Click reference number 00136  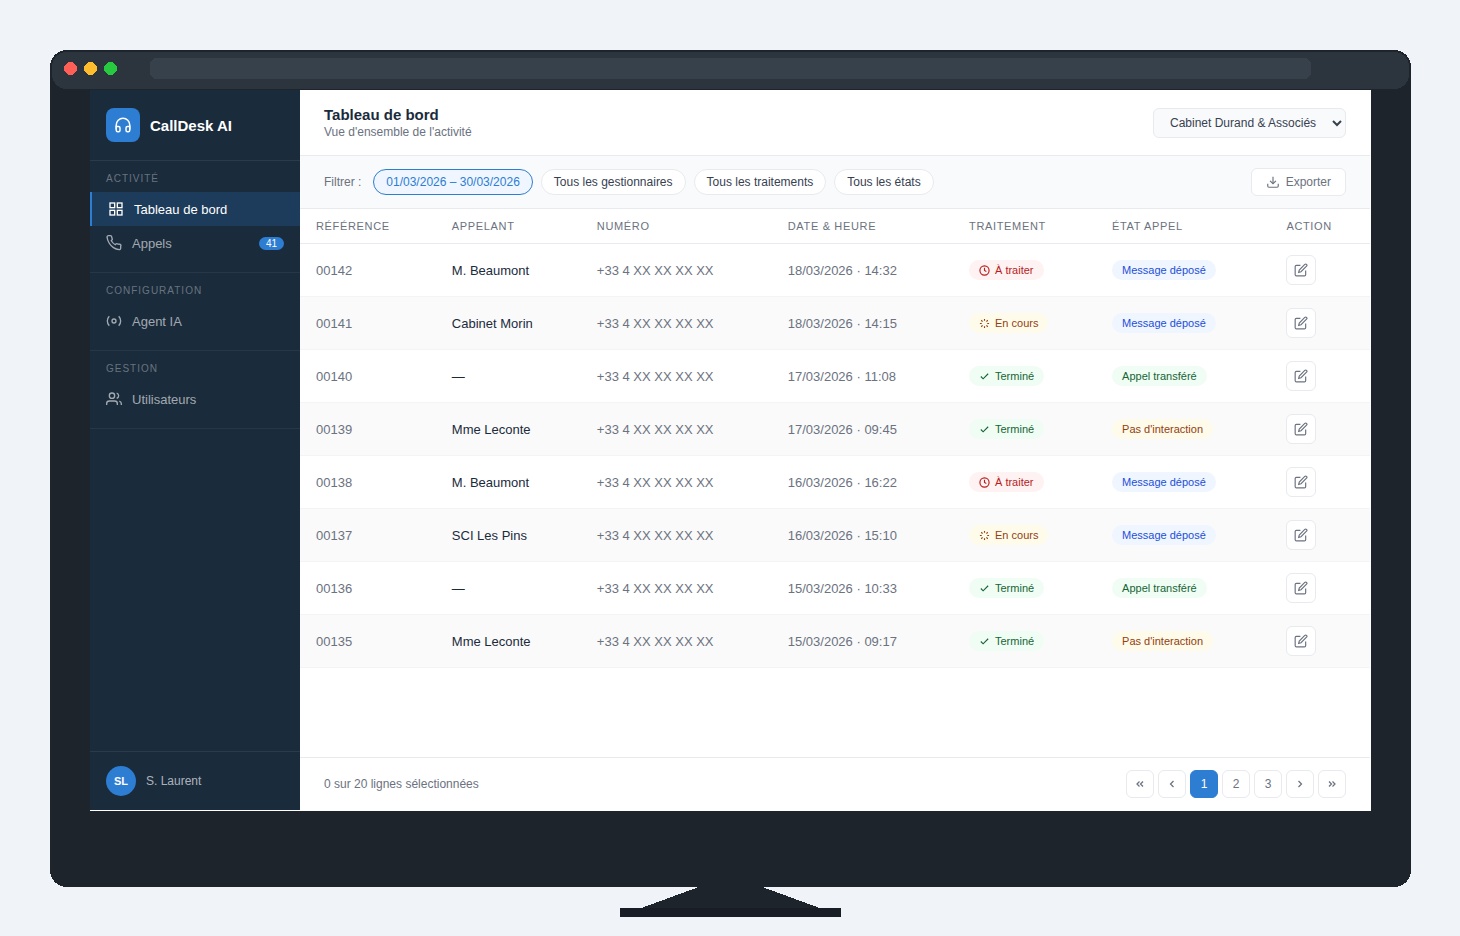click(334, 588)
